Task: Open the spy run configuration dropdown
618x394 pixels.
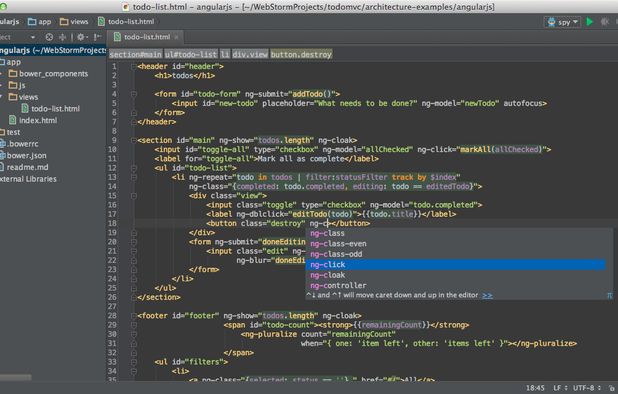Action: click(x=563, y=22)
